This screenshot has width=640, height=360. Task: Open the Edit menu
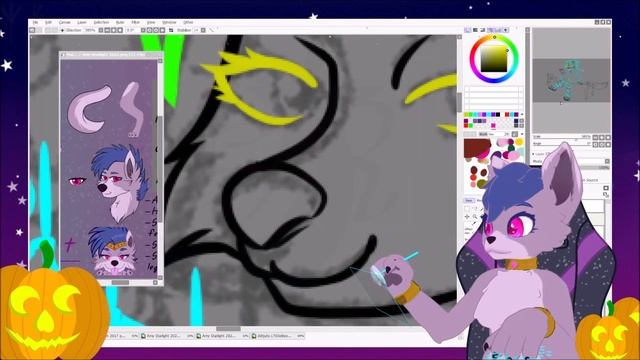pos(49,22)
